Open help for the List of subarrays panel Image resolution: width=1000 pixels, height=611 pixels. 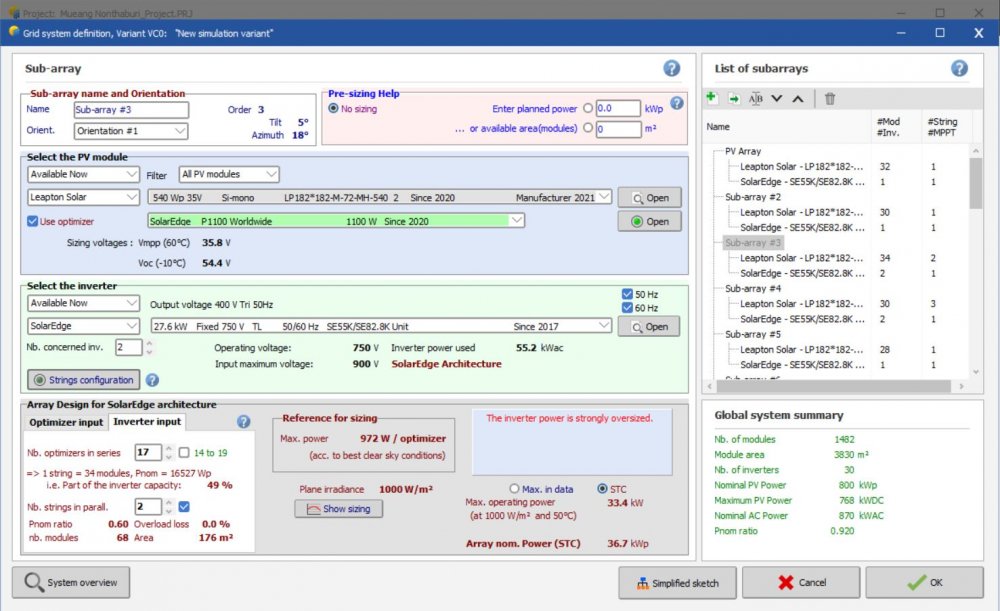tap(958, 68)
